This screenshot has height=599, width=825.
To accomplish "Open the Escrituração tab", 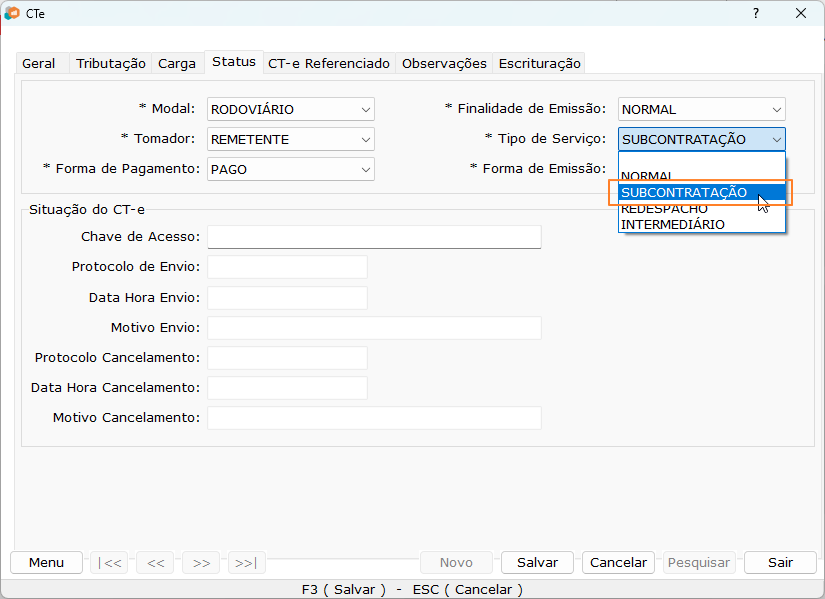I will [x=539, y=63].
